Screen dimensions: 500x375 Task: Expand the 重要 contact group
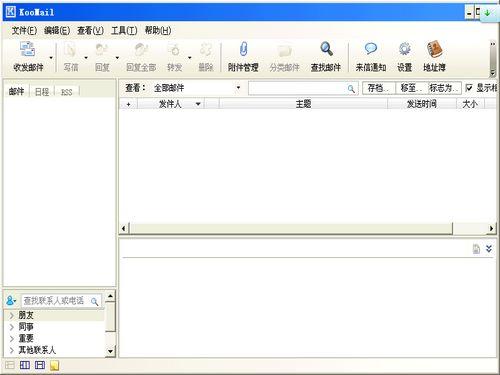coord(12,339)
